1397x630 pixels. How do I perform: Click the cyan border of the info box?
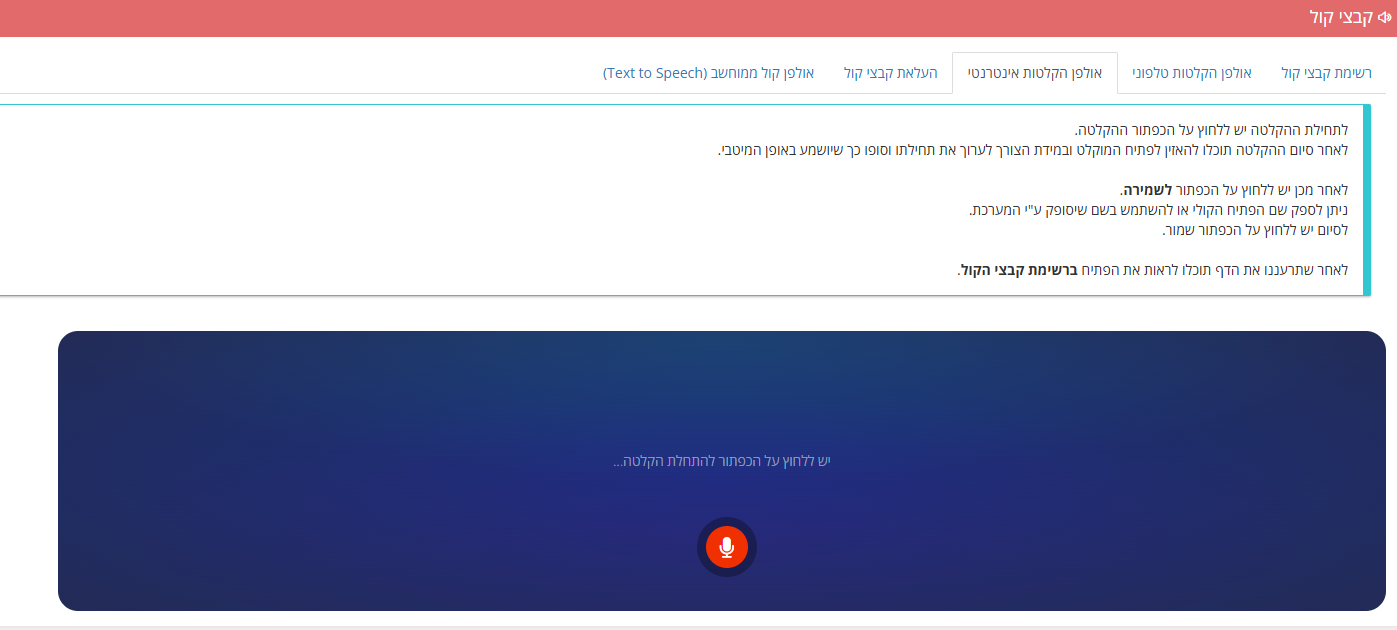point(1367,200)
